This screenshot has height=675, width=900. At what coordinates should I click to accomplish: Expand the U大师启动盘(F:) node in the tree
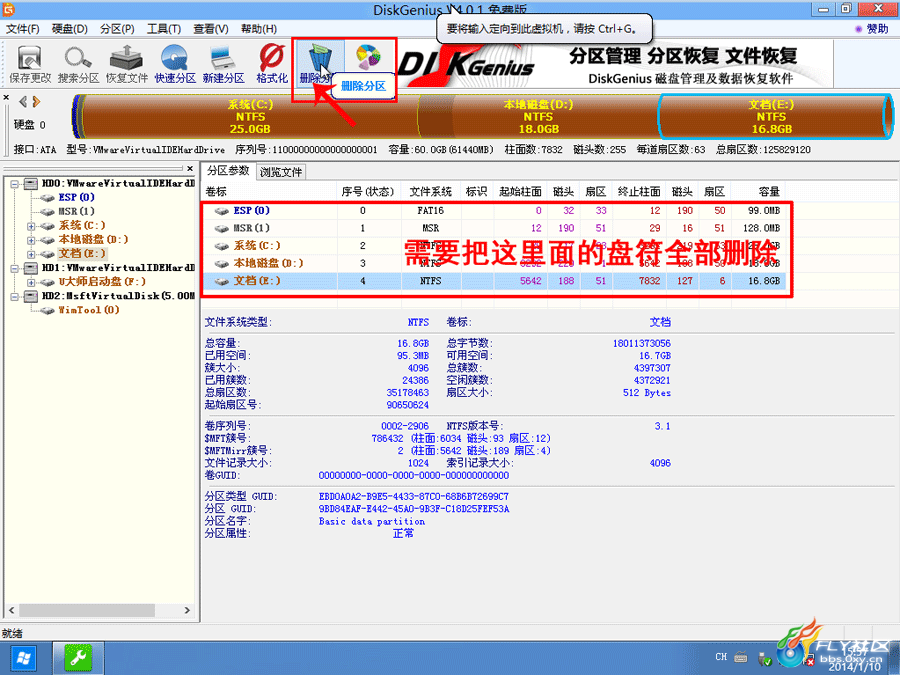click(x=31, y=282)
